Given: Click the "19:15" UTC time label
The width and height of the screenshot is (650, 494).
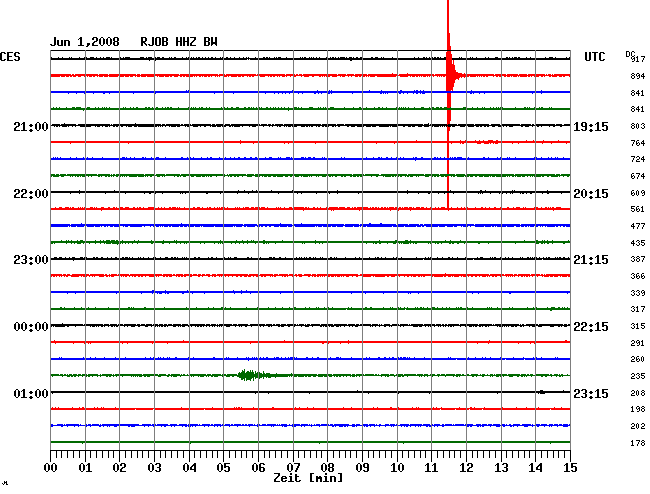Looking at the screenshot, I should (591, 127).
